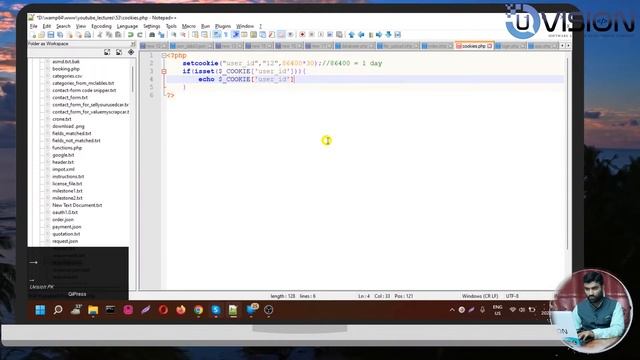The width and height of the screenshot is (640, 360).
Task: Open Chrome from the taskbar
Action: point(198,310)
